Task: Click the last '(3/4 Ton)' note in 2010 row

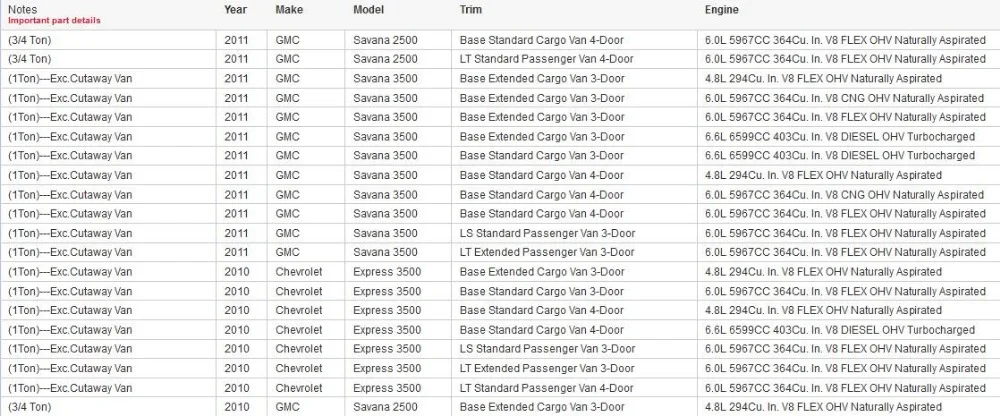Action: [29, 407]
